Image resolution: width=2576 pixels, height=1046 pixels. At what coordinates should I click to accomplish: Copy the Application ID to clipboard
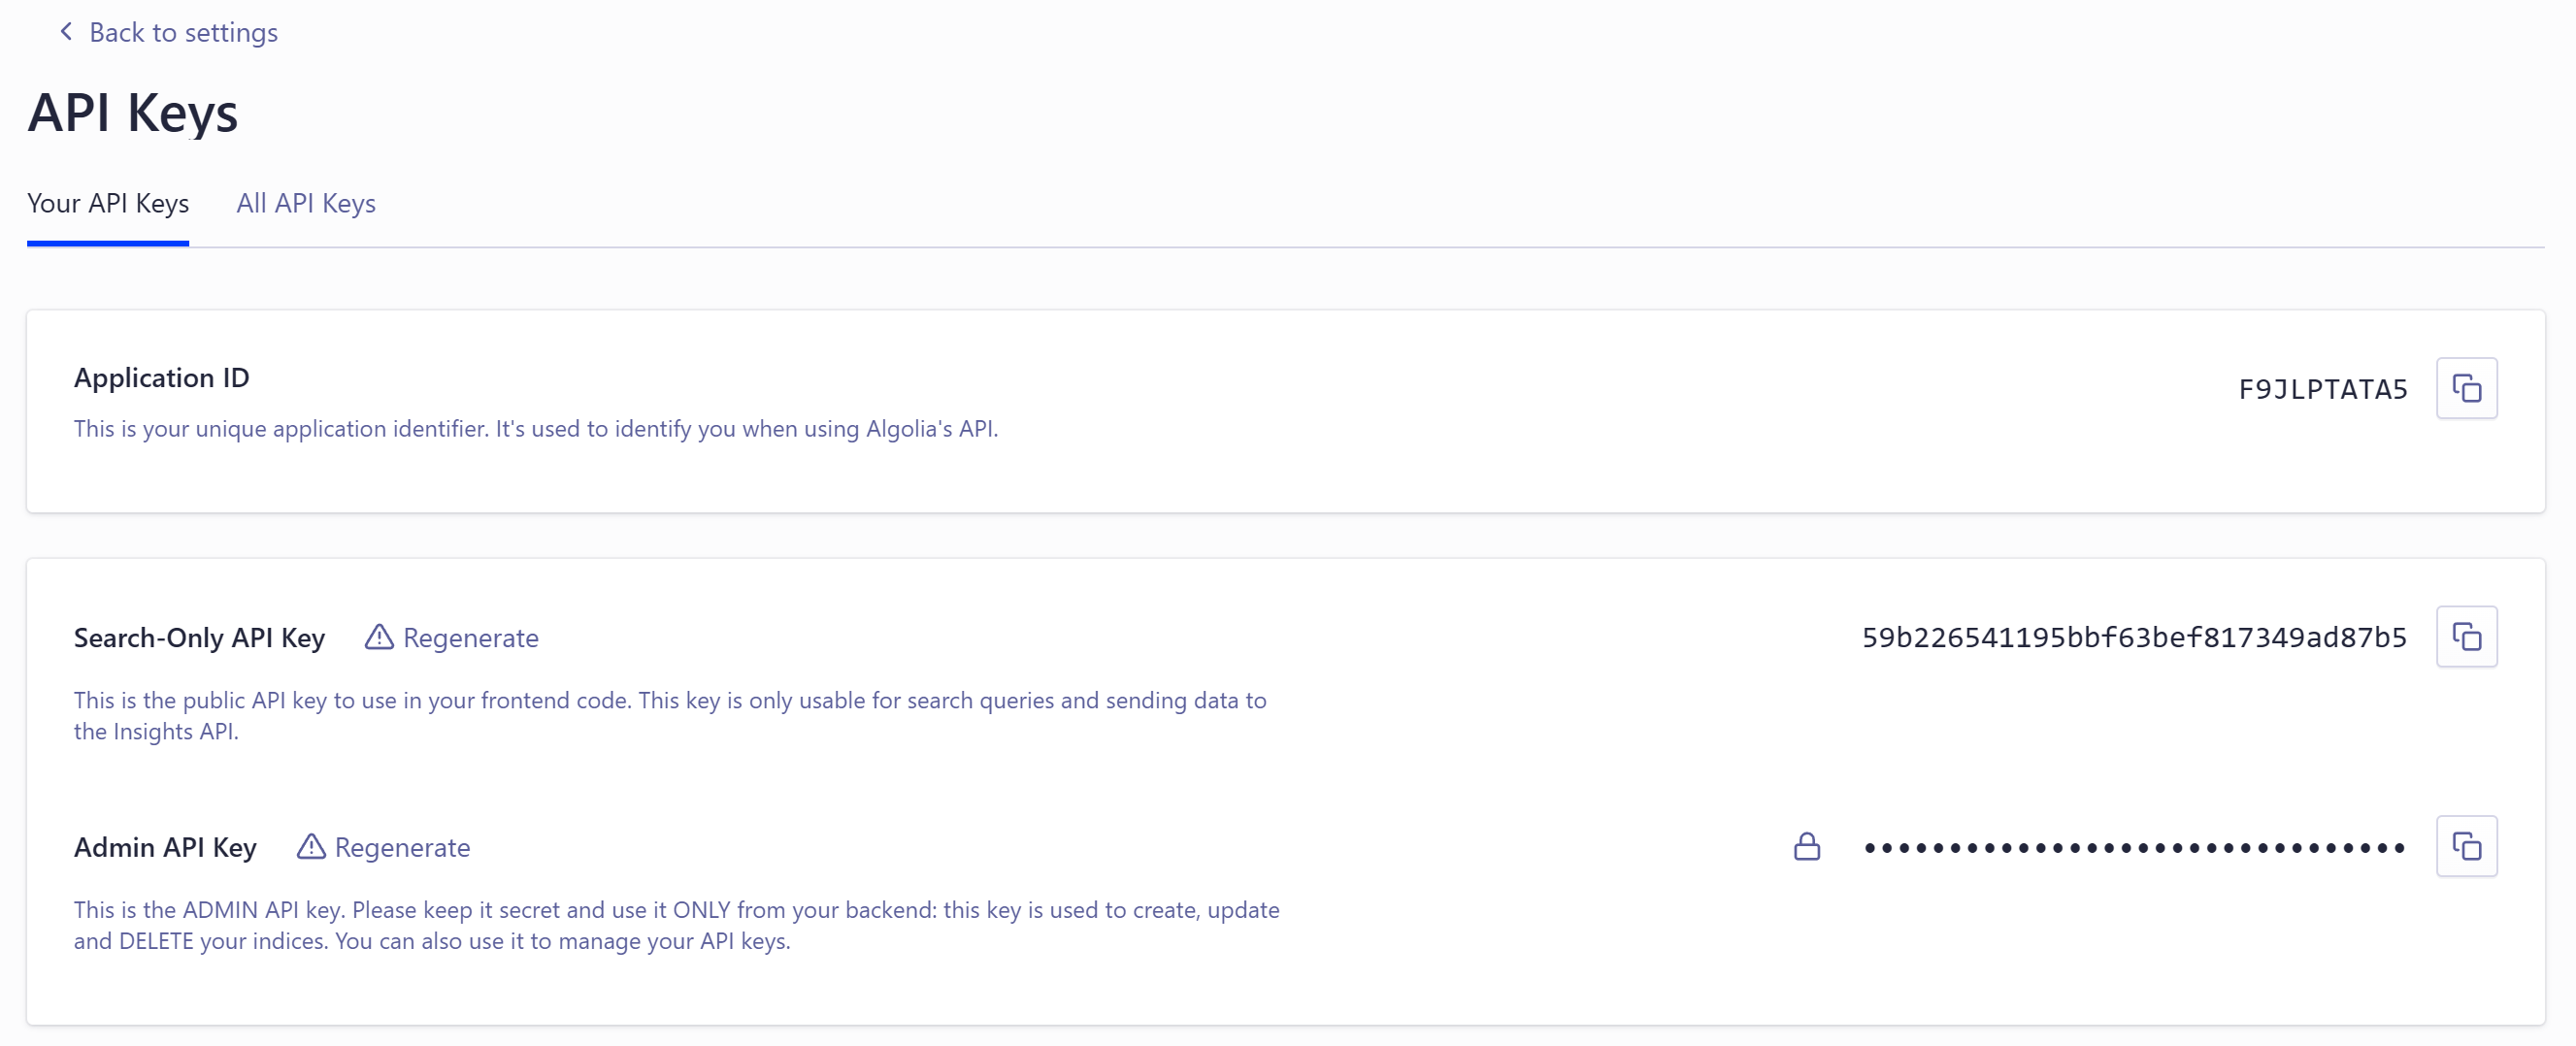[2466, 388]
